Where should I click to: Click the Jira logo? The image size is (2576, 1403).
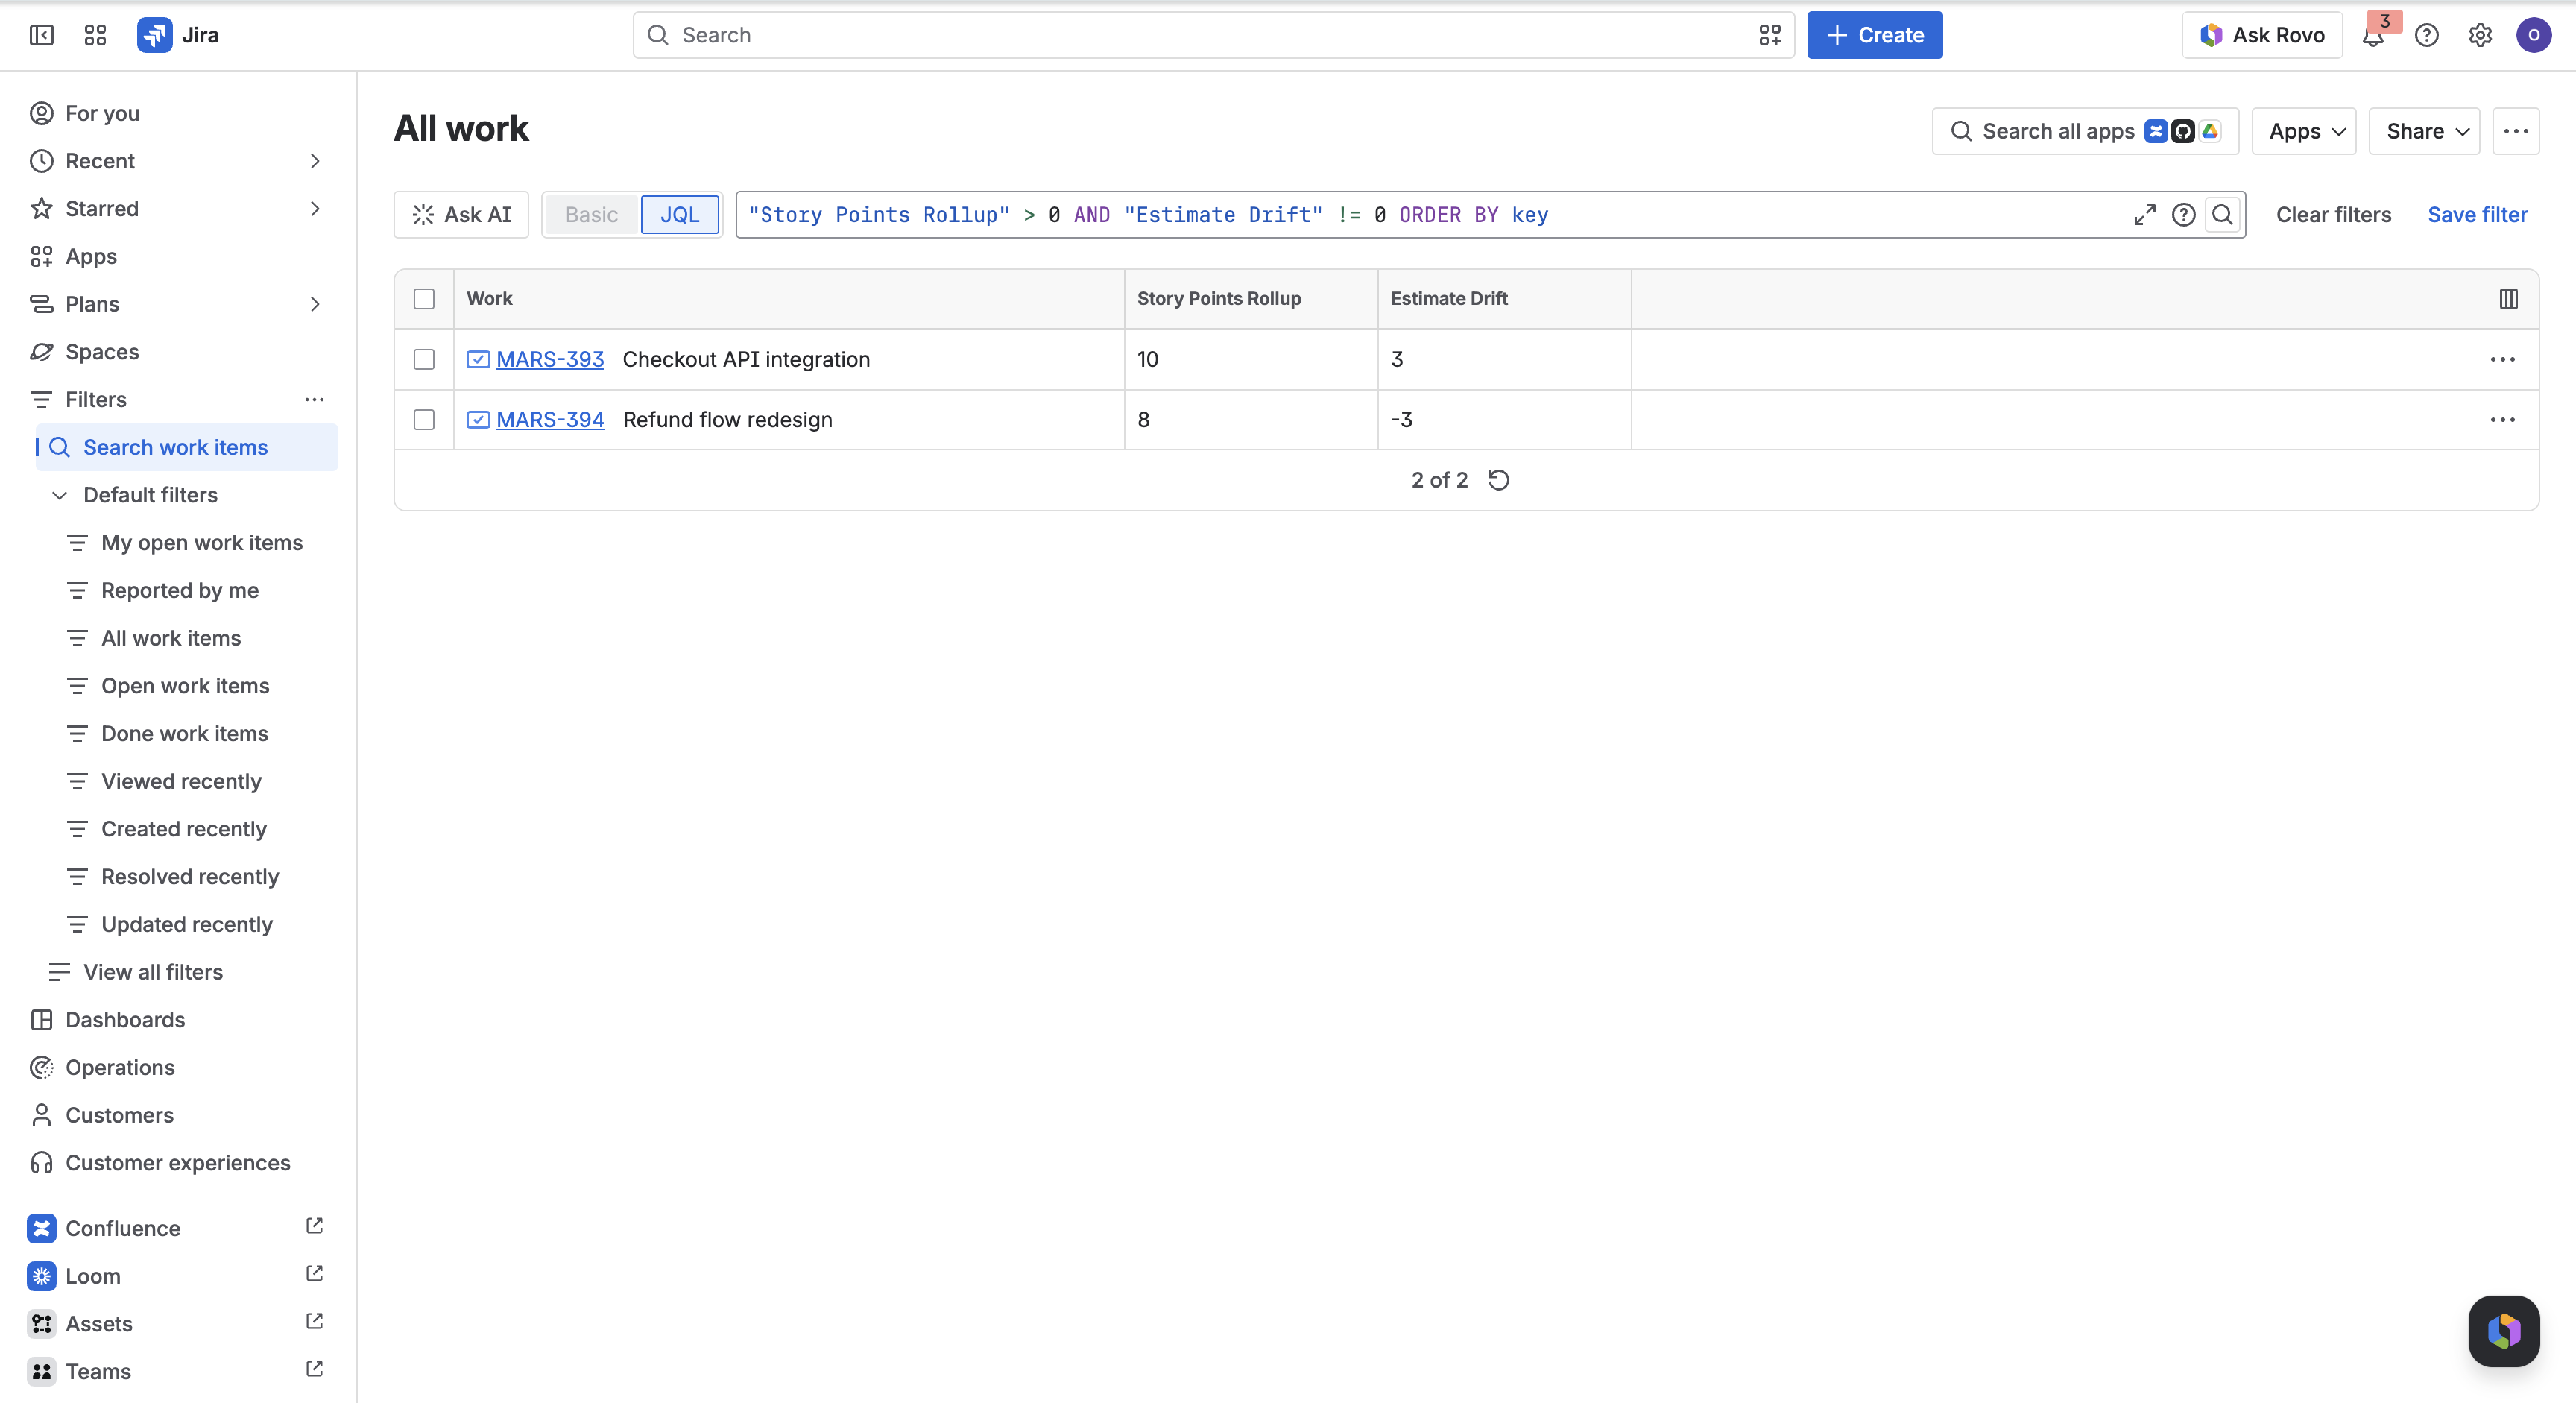point(178,35)
